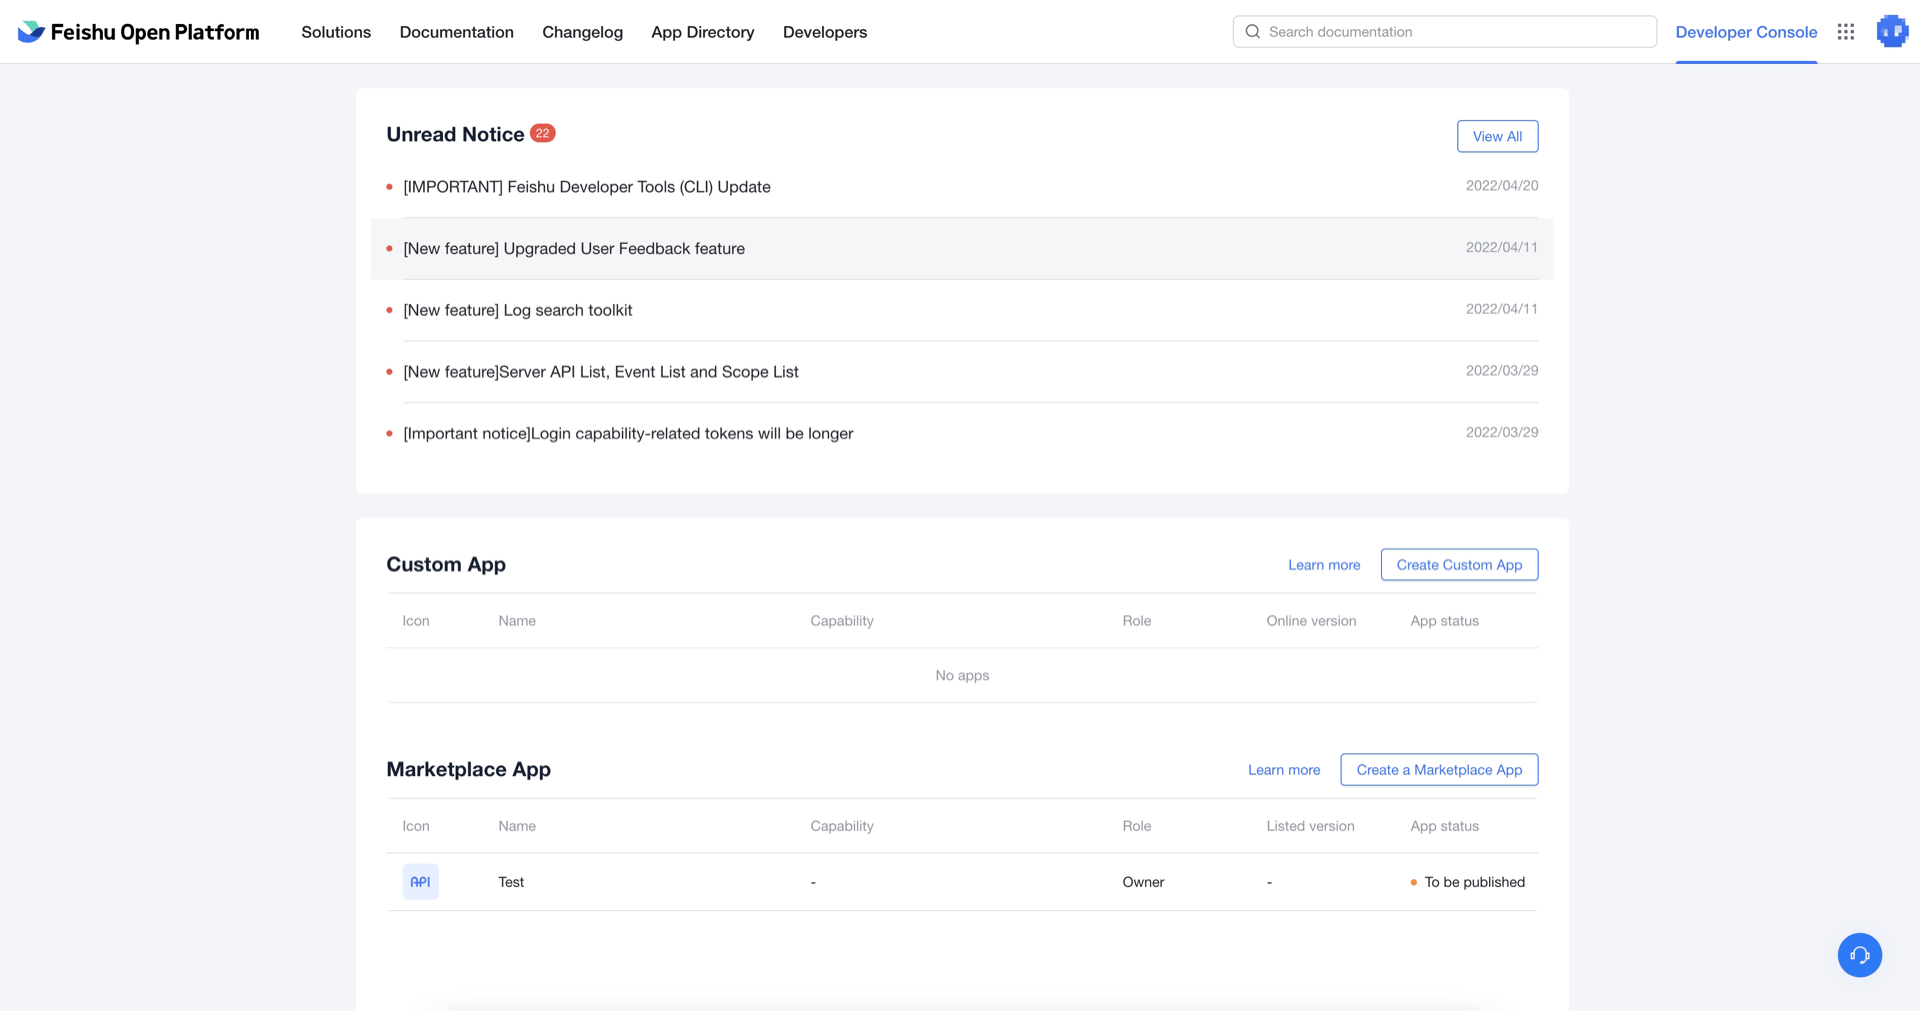Open App Directory in navigation
The image size is (1920, 1011).
pyautogui.click(x=702, y=32)
